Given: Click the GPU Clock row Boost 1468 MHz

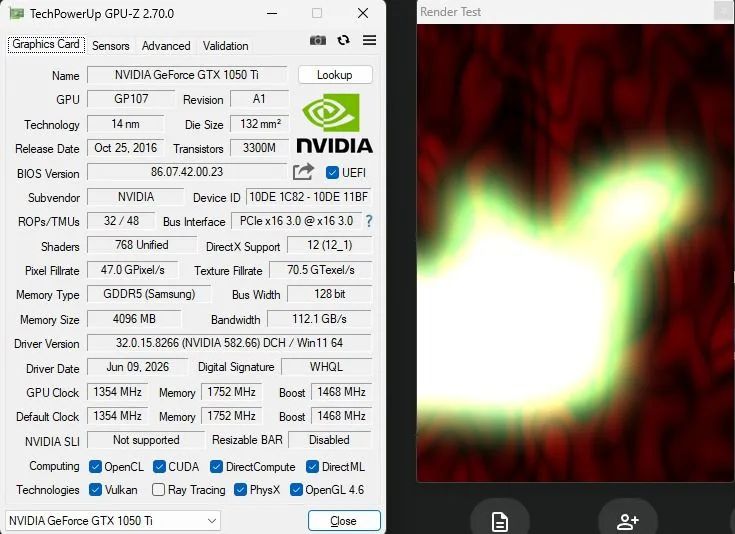Looking at the screenshot, I should [x=341, y=392].
